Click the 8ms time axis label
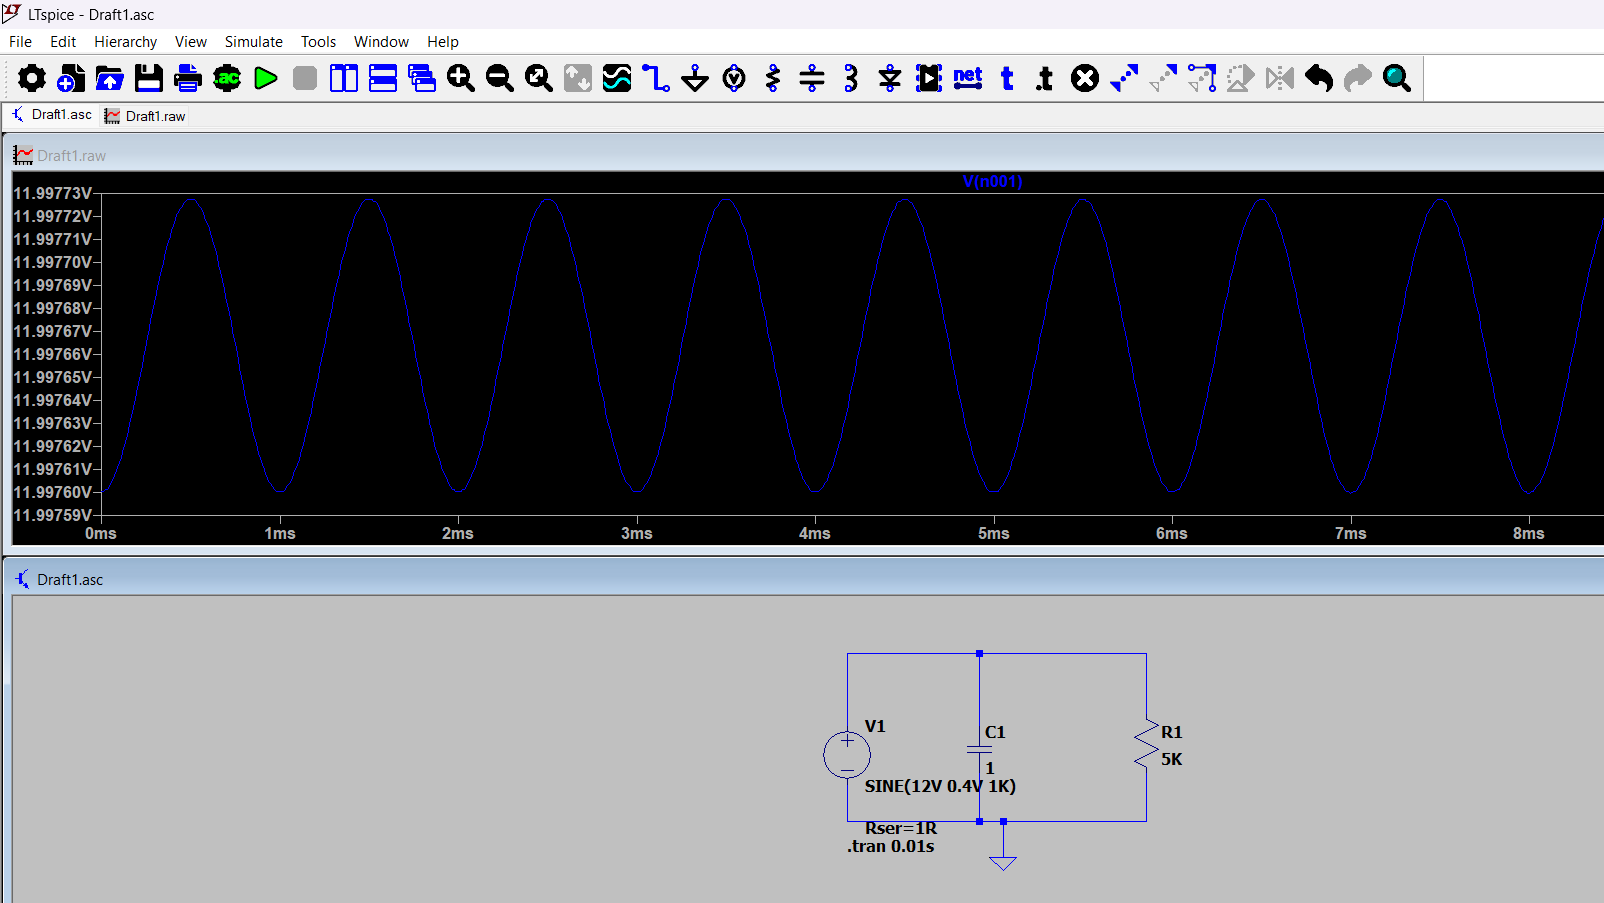The height and width of the screenshot is (903, 1604). (1529, 534)
